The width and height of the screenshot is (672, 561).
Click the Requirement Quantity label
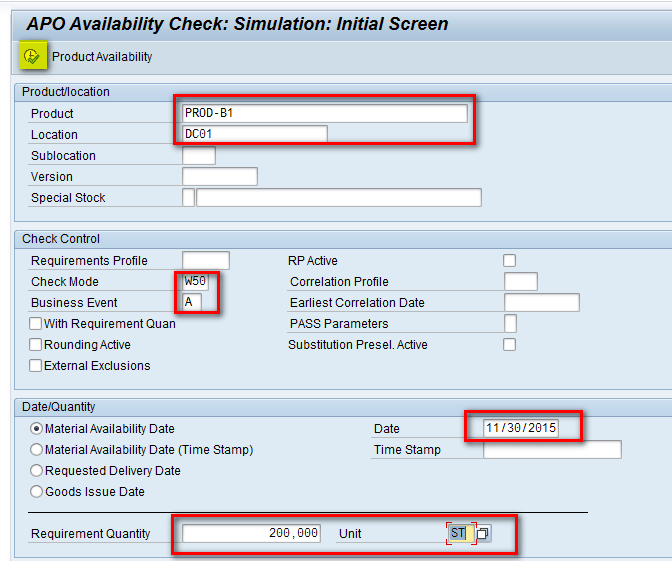point(90,534)
